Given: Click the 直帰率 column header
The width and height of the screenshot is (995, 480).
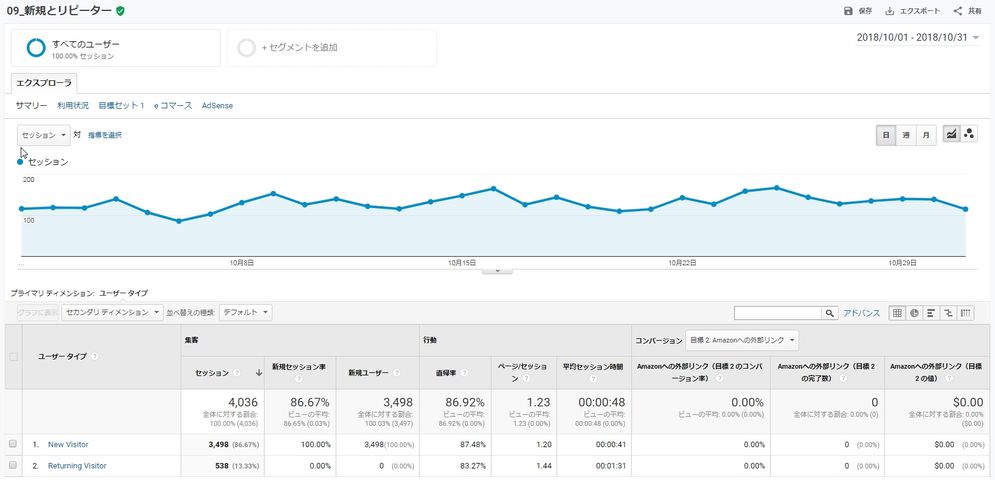Looking at the screenshot, I should click(x=454, y=373).
